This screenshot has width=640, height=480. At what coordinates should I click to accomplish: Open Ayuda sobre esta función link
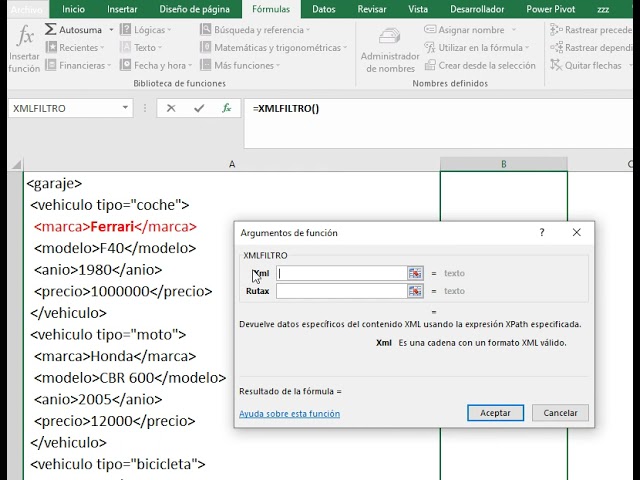point(289,413)
